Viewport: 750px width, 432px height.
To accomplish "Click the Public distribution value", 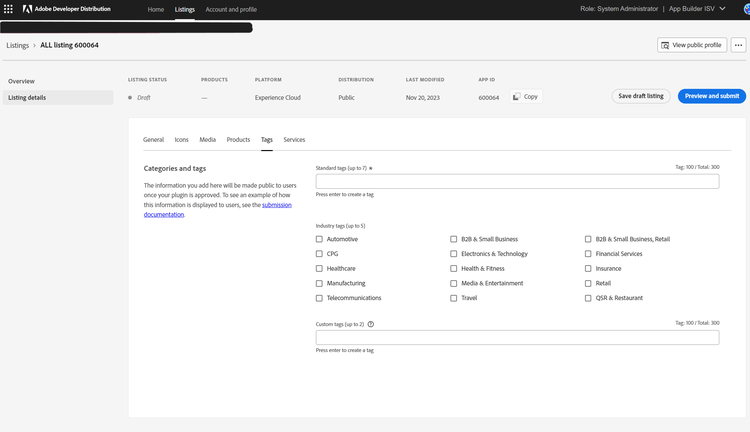I will click(346, 98).
